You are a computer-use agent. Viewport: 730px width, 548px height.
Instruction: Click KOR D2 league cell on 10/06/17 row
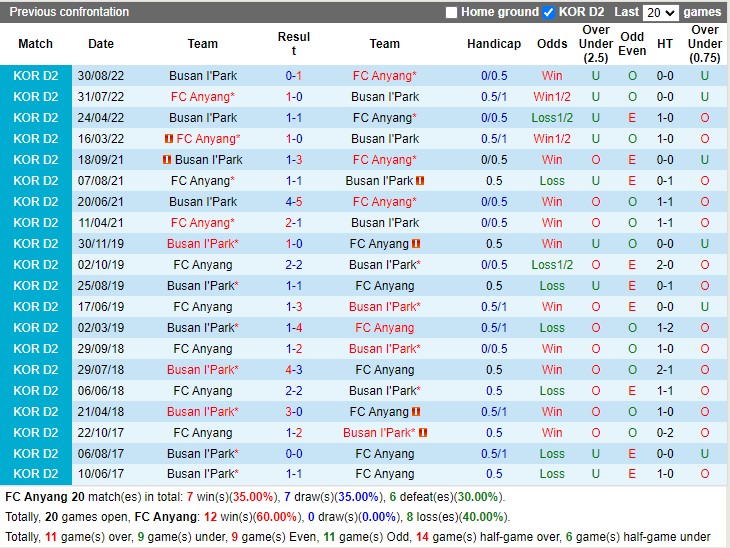[x=36, y=474]
